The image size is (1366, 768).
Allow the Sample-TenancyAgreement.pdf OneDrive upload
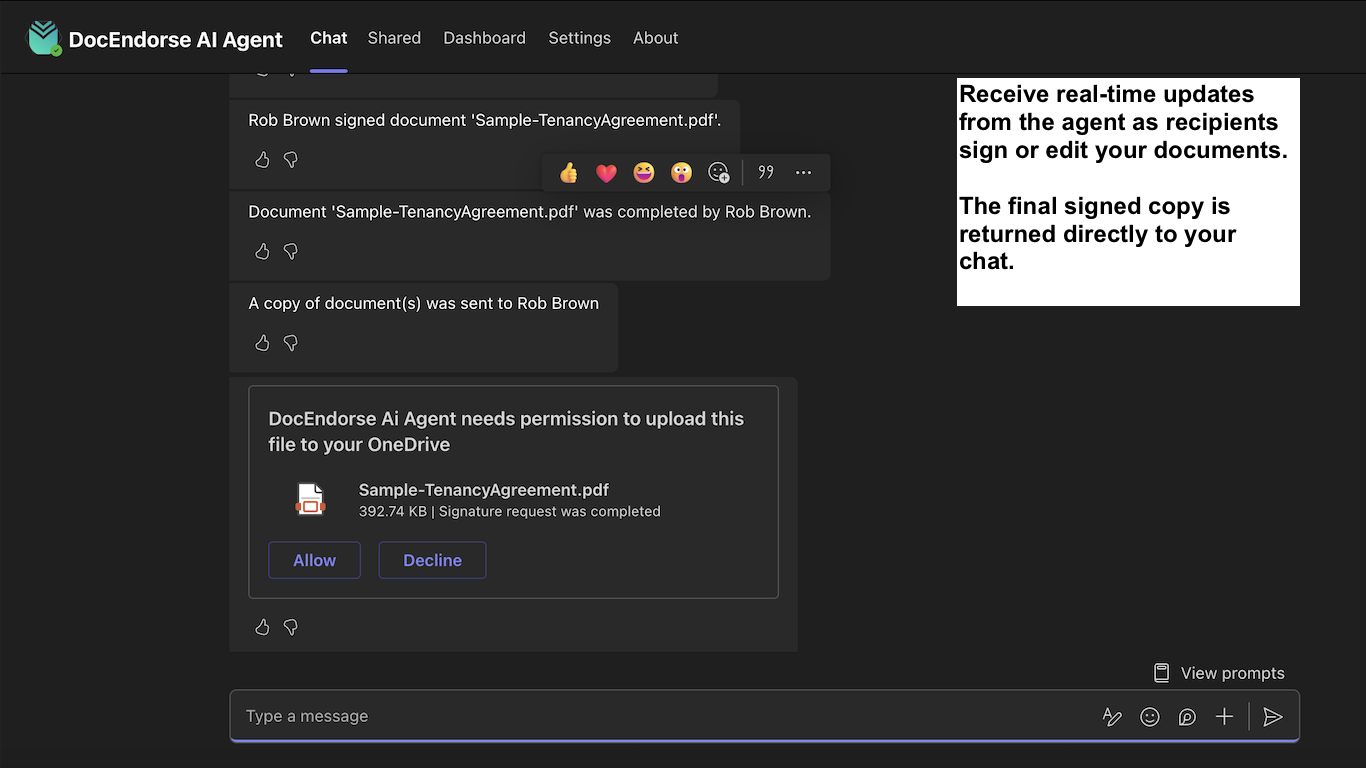click(x=314, y=560)
